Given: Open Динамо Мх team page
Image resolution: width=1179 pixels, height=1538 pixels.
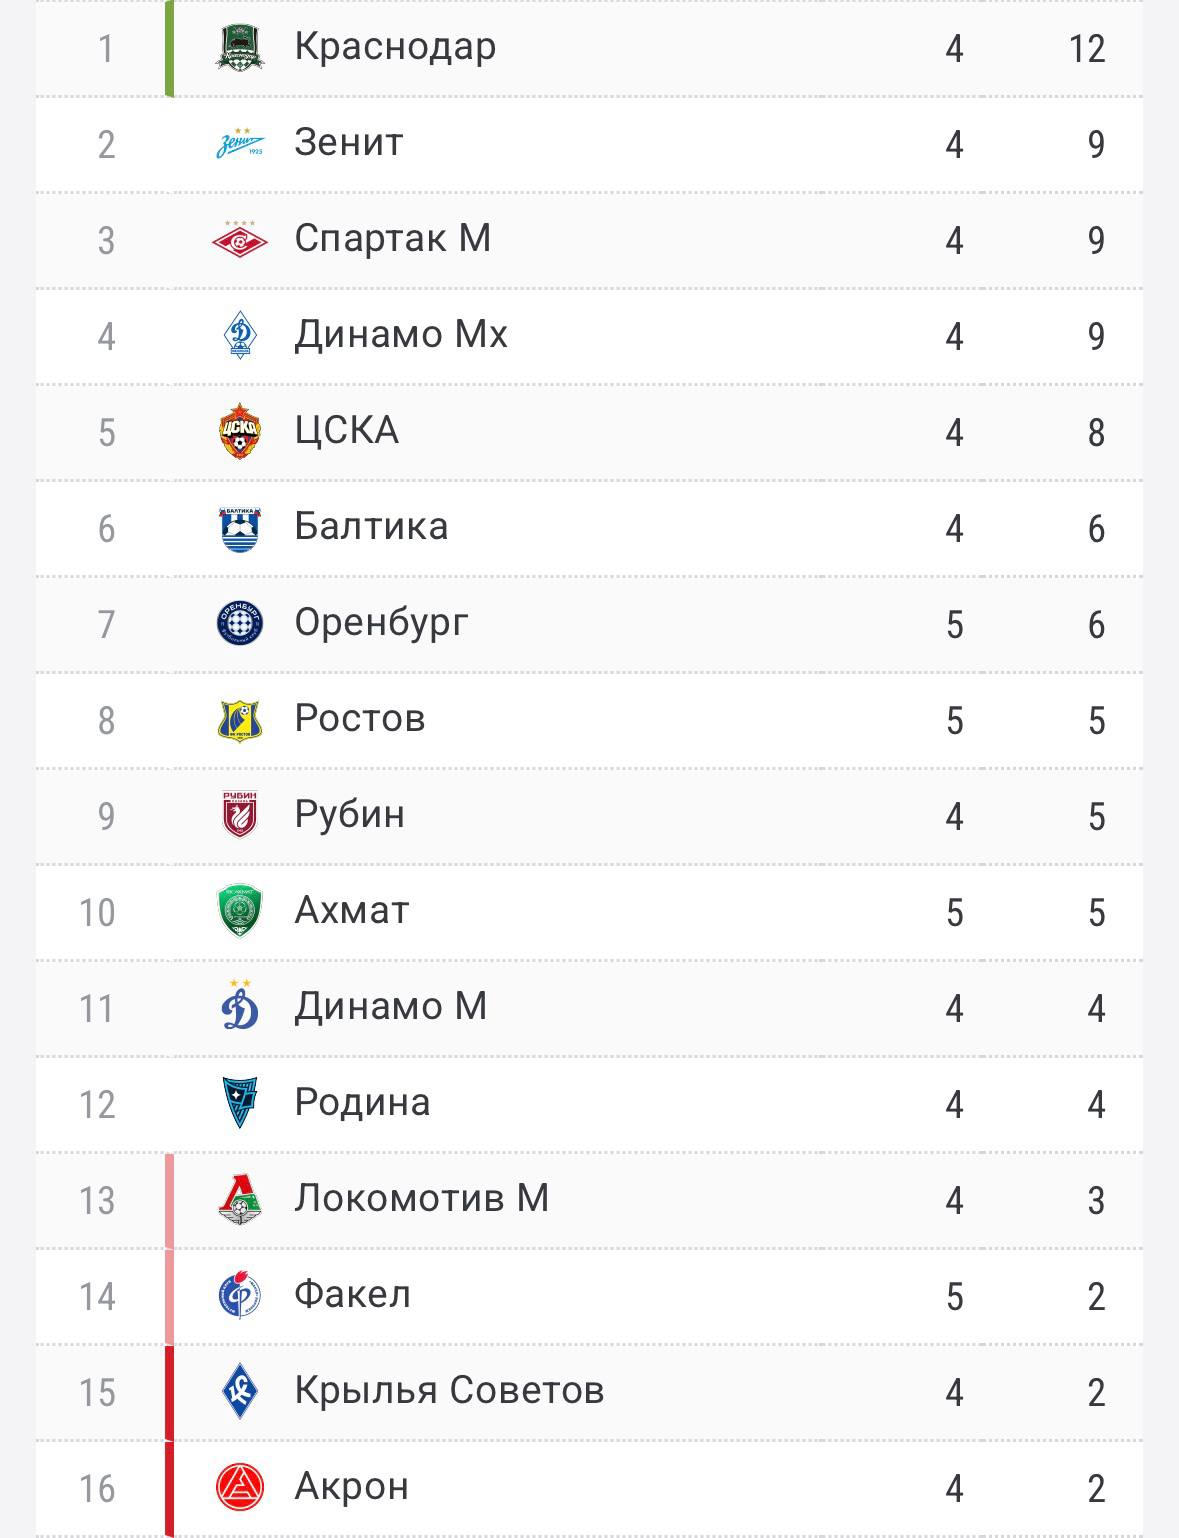Looking at the screenshot, I should coord(401,334).
